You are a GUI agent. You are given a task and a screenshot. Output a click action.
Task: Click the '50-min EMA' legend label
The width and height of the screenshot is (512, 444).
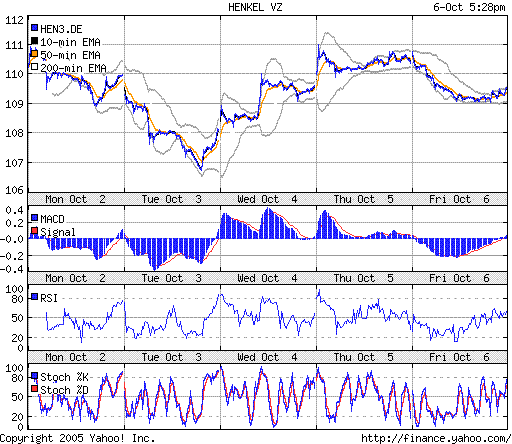[70, 55]
